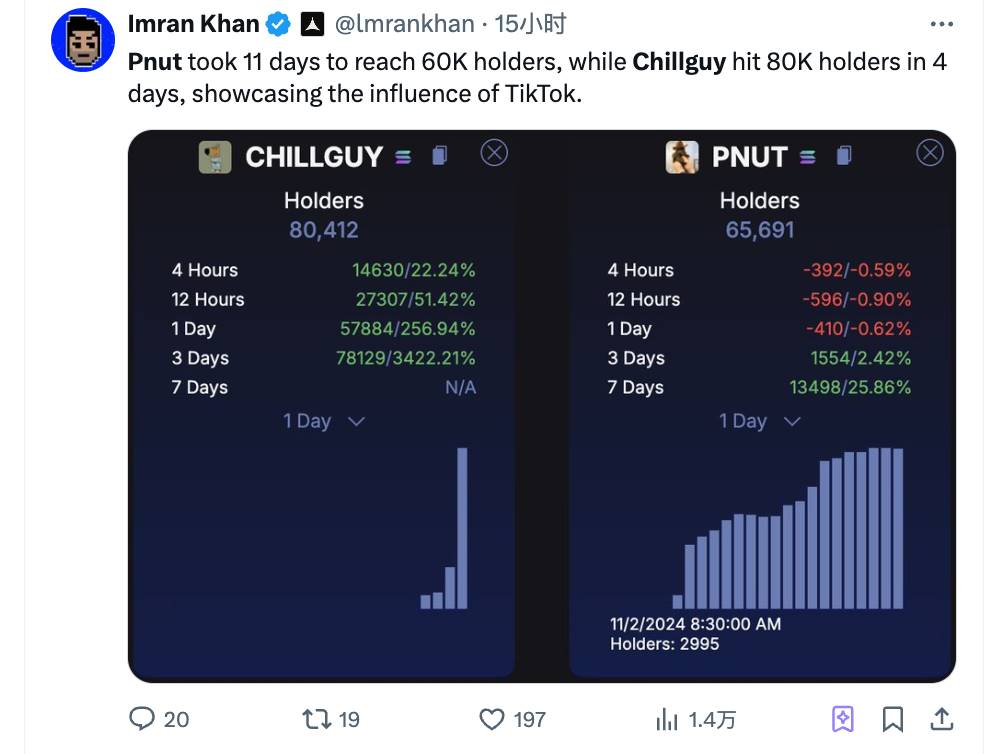Open the Imran Khan display name link
Screen dimensions: 998x754
193,24
